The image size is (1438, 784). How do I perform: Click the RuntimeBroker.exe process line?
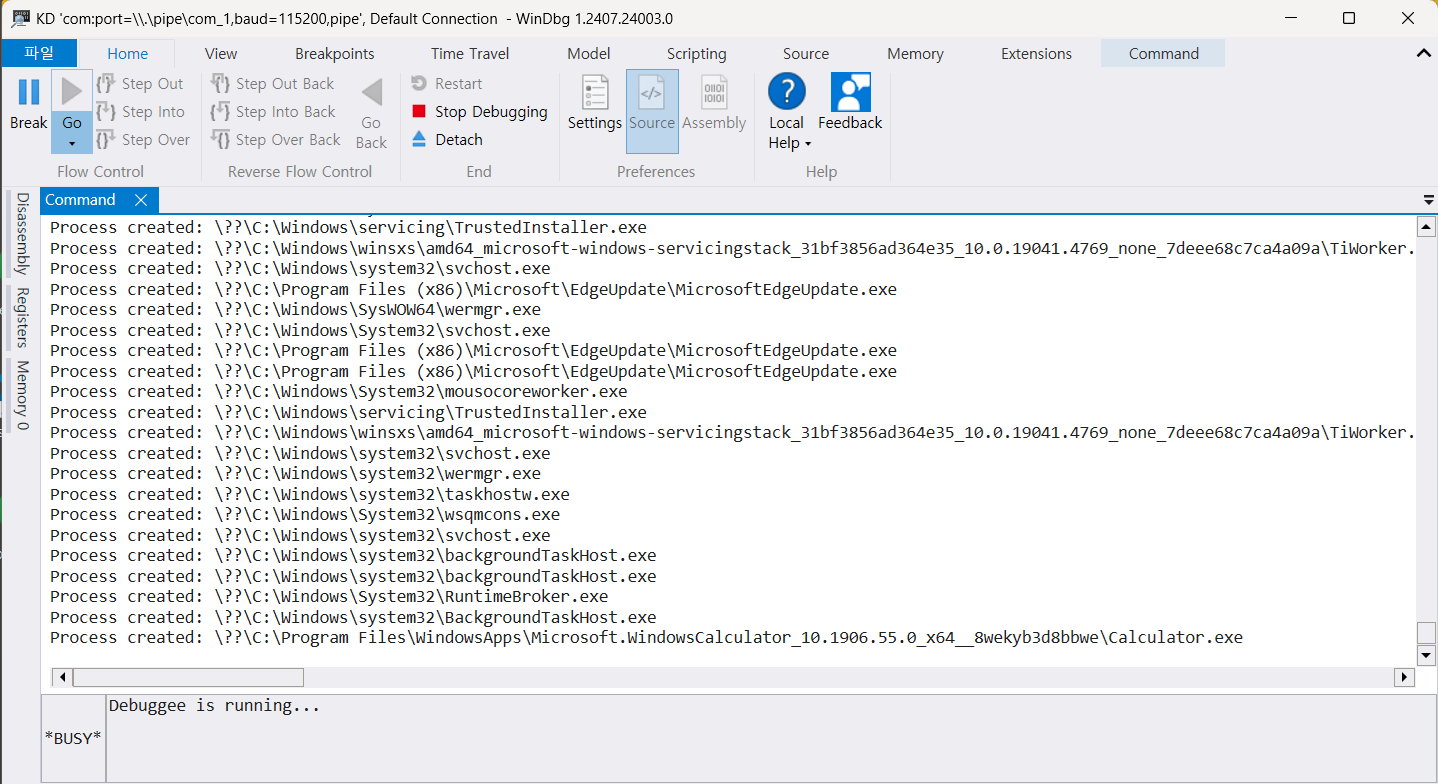[x=329, y=597]
